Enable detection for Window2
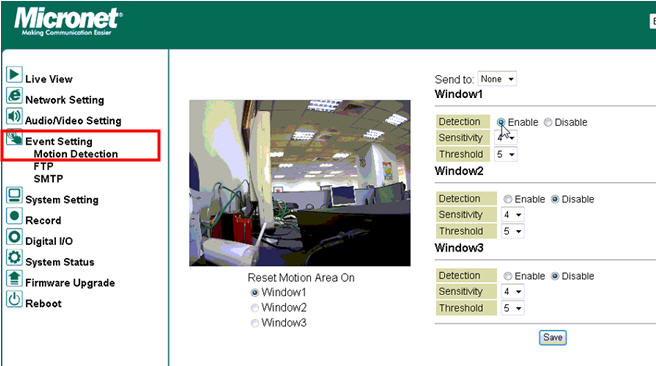The width and height of the screenshot is (656, 366). tap(507, 199)
